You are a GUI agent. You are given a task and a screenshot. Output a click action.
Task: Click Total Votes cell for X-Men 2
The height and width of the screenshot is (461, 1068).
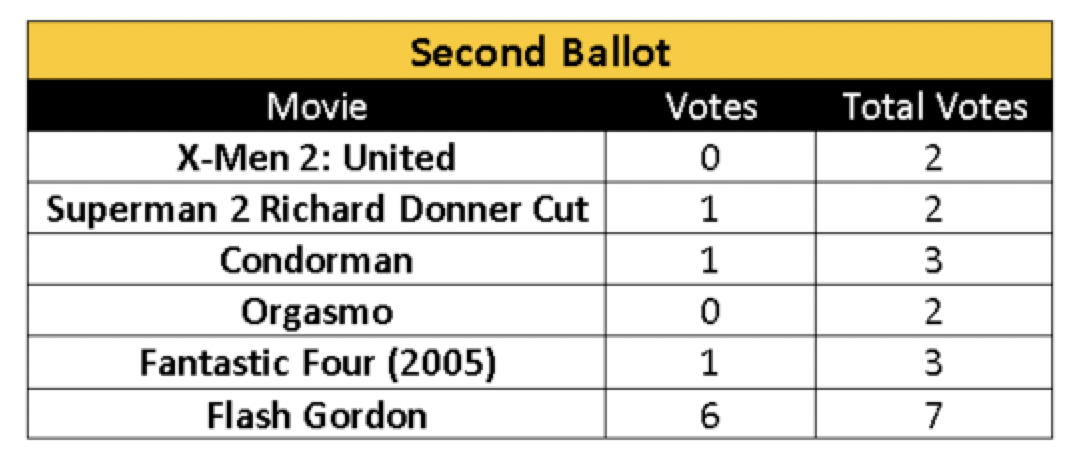(934, 157)
